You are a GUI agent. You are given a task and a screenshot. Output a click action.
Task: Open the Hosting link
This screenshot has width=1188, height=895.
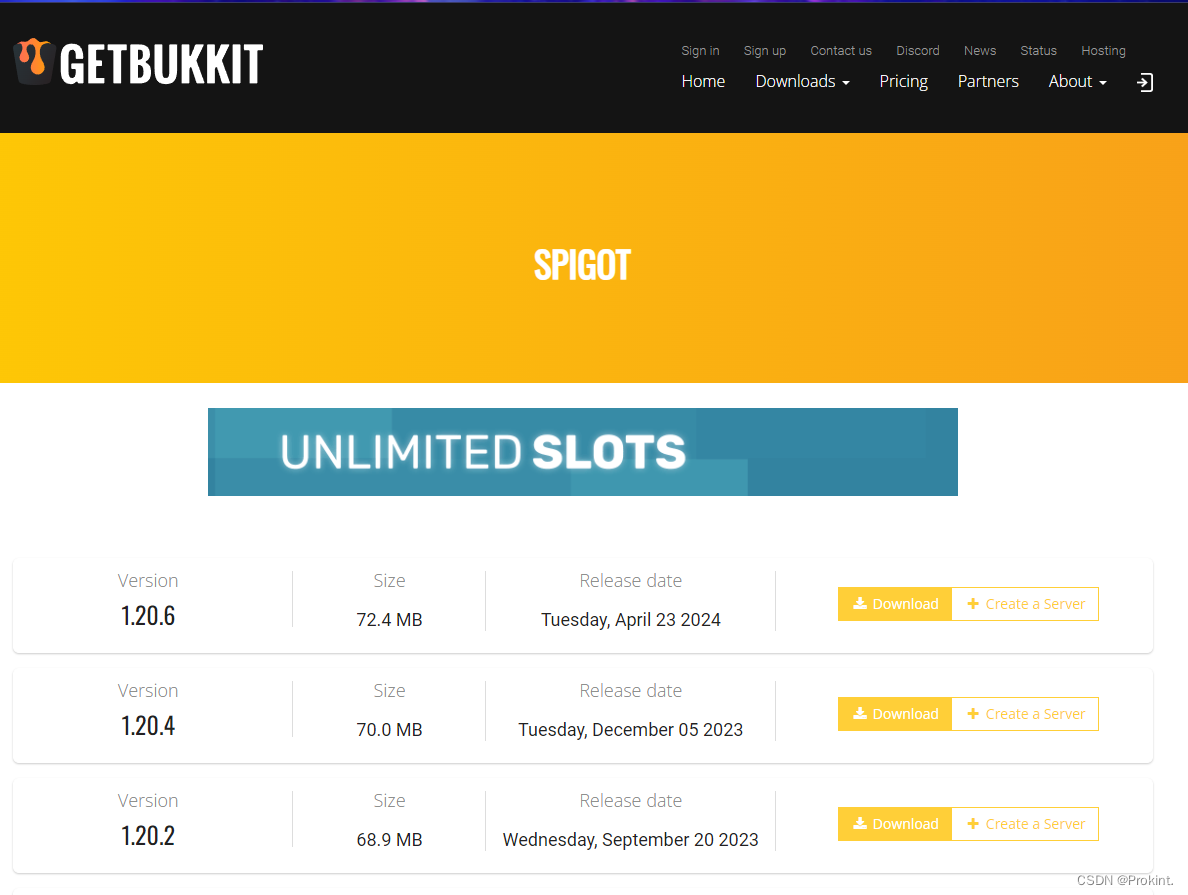tap(1103, 51)
